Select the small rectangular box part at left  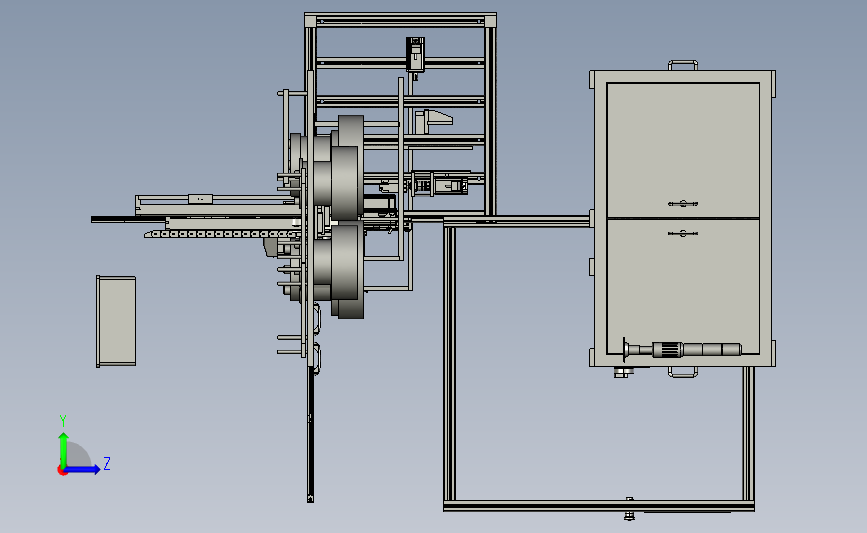point(116,321)
